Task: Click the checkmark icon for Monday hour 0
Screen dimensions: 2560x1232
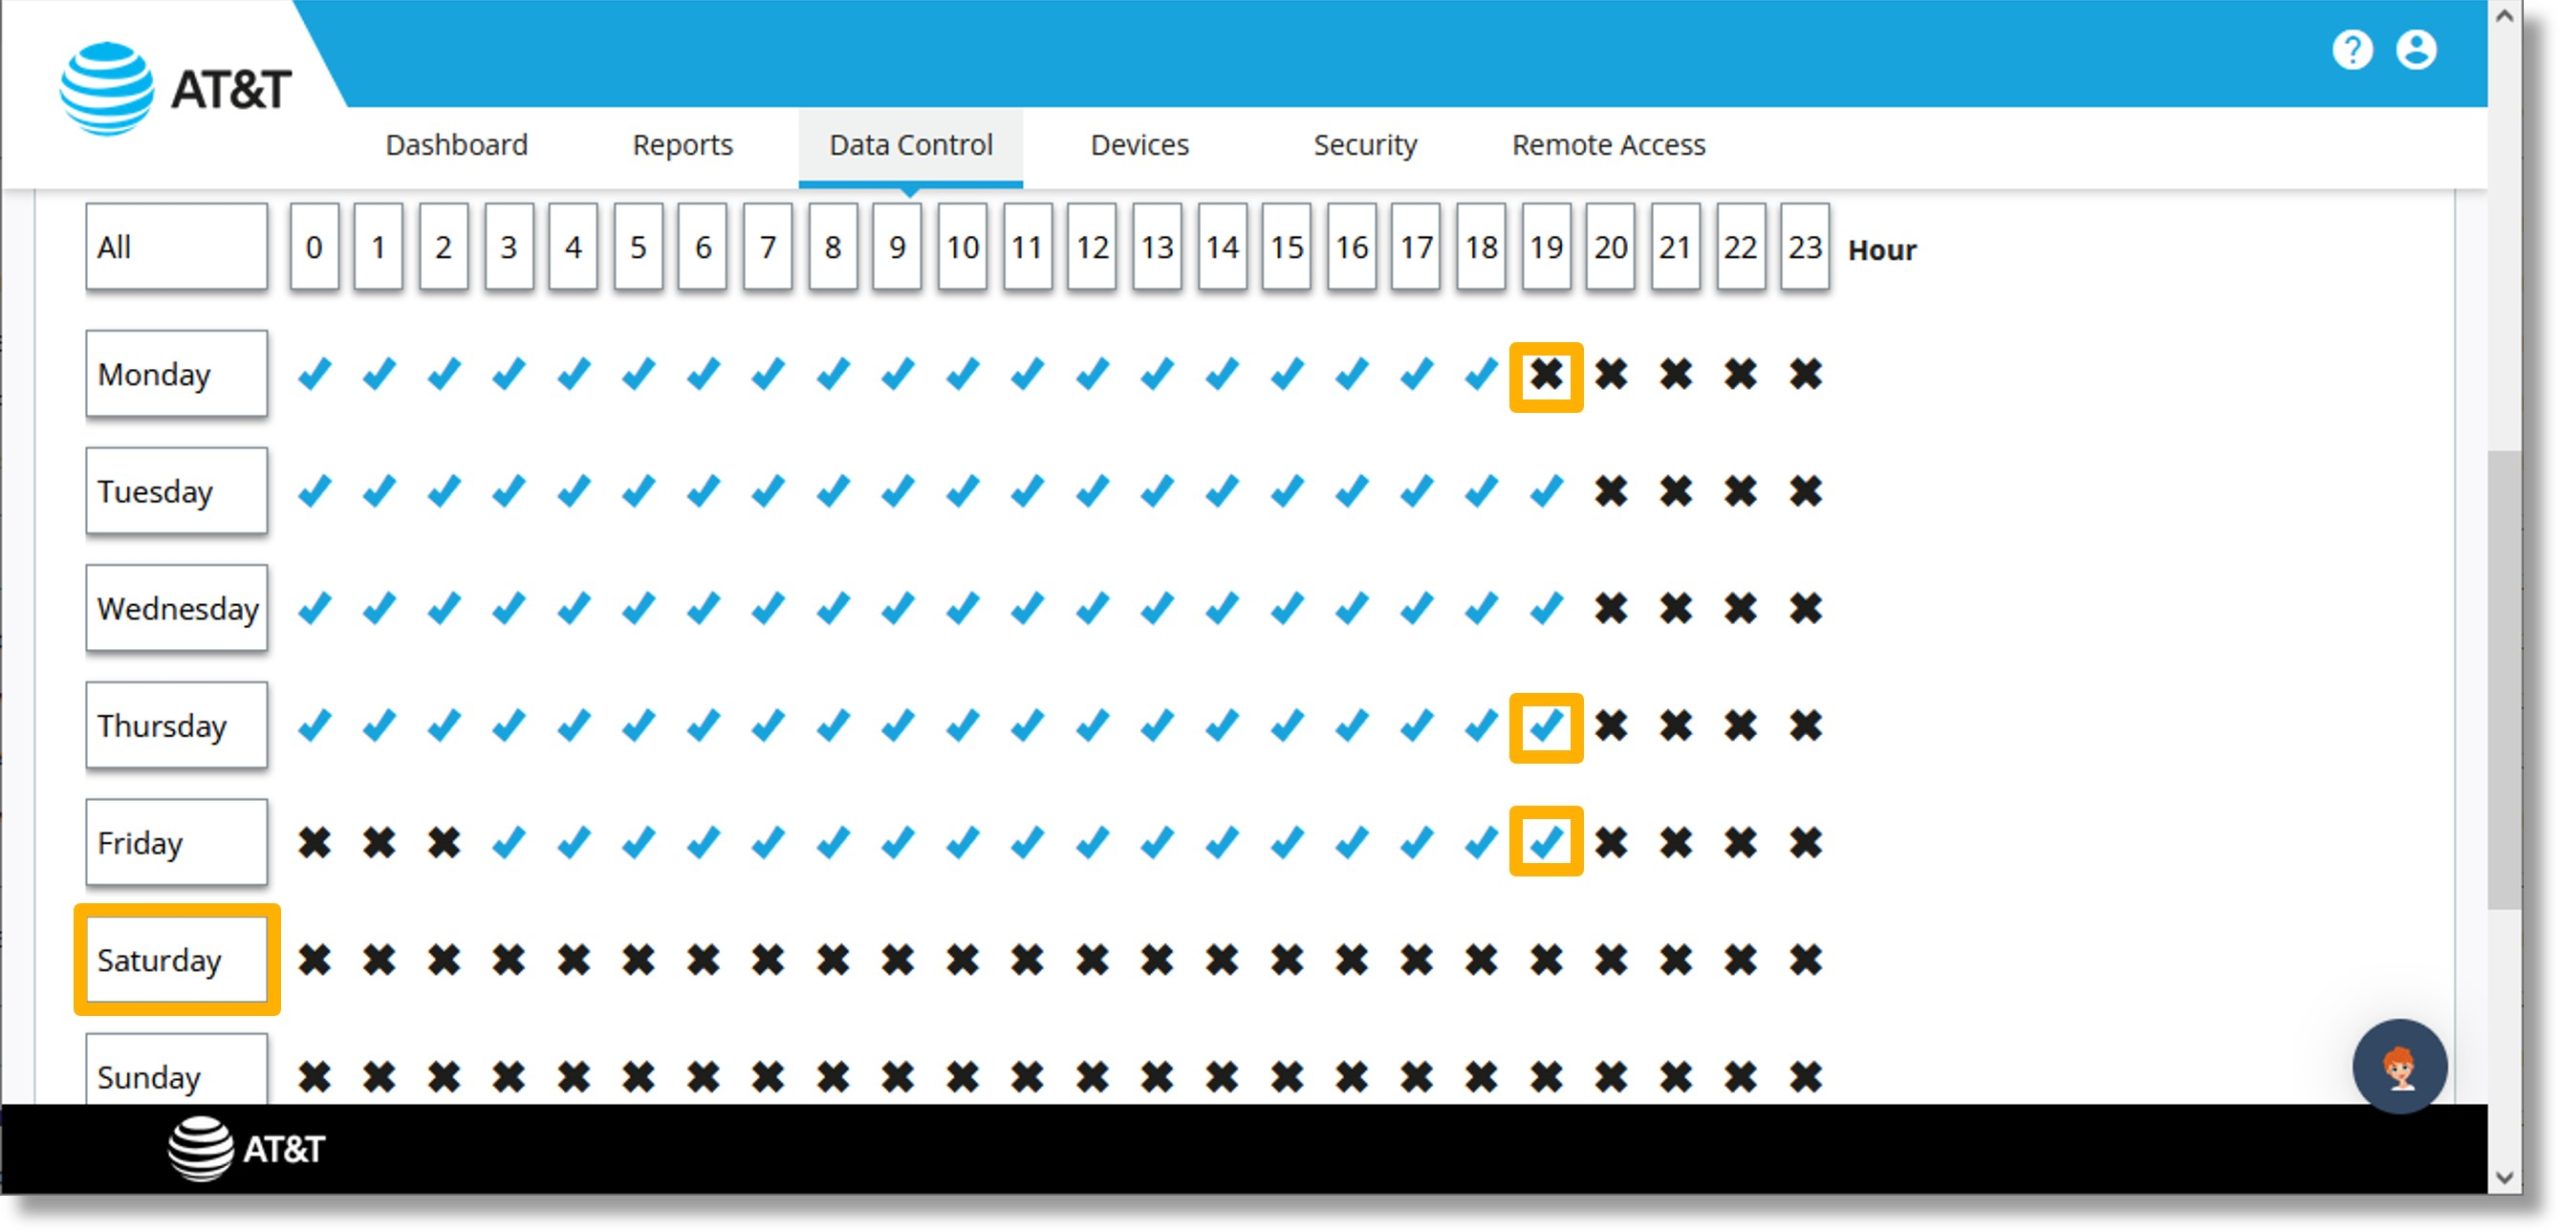Action: 315,374
